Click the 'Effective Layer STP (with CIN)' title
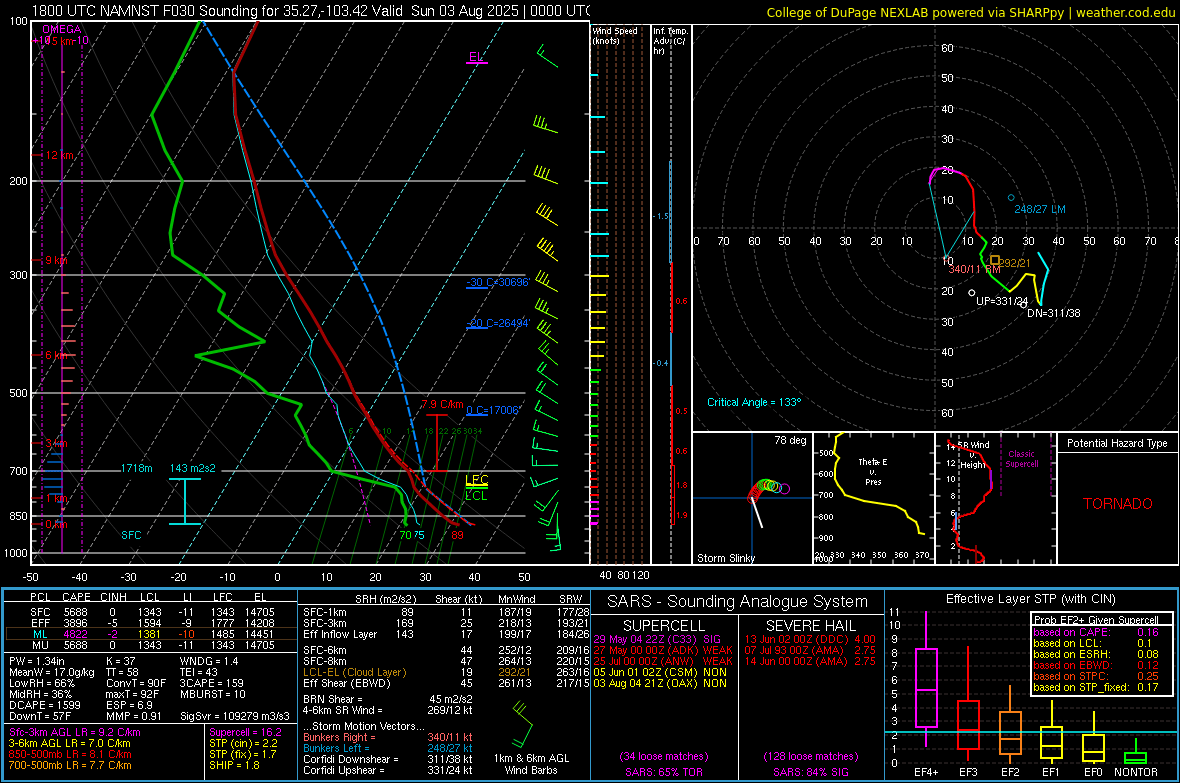 click(1031, 599)
